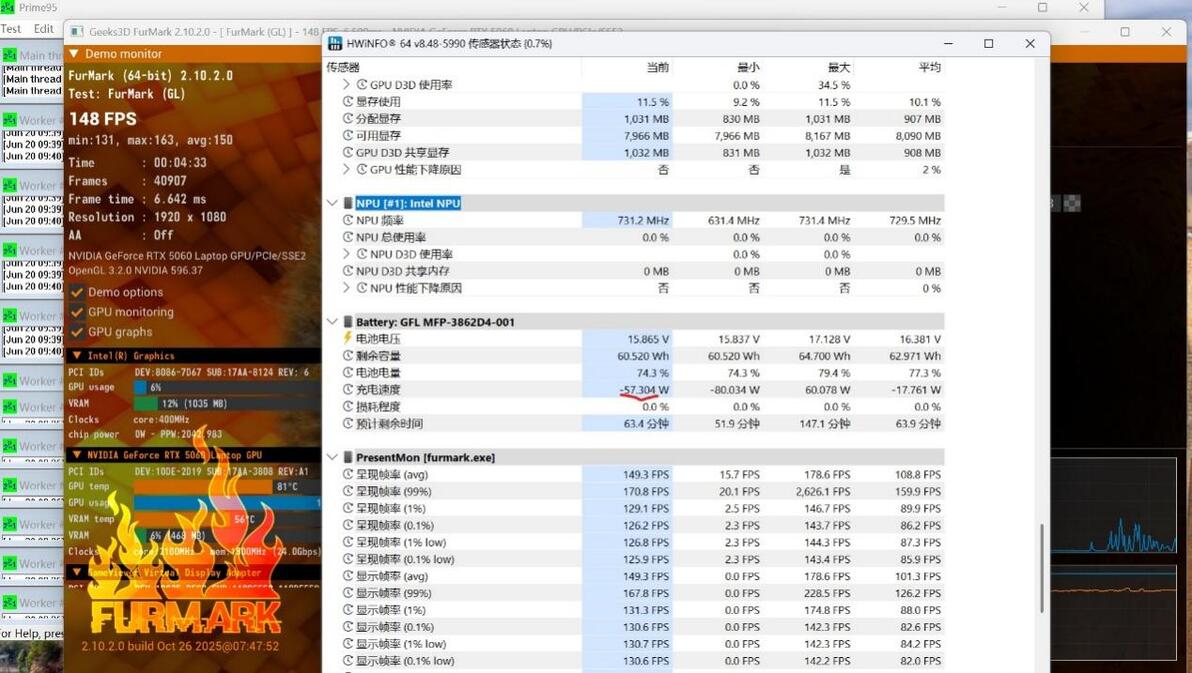Click the Prime95 Main thread window icon
Image resolution: width=1192 pixels, height=673 pixels.
(9, 55)
